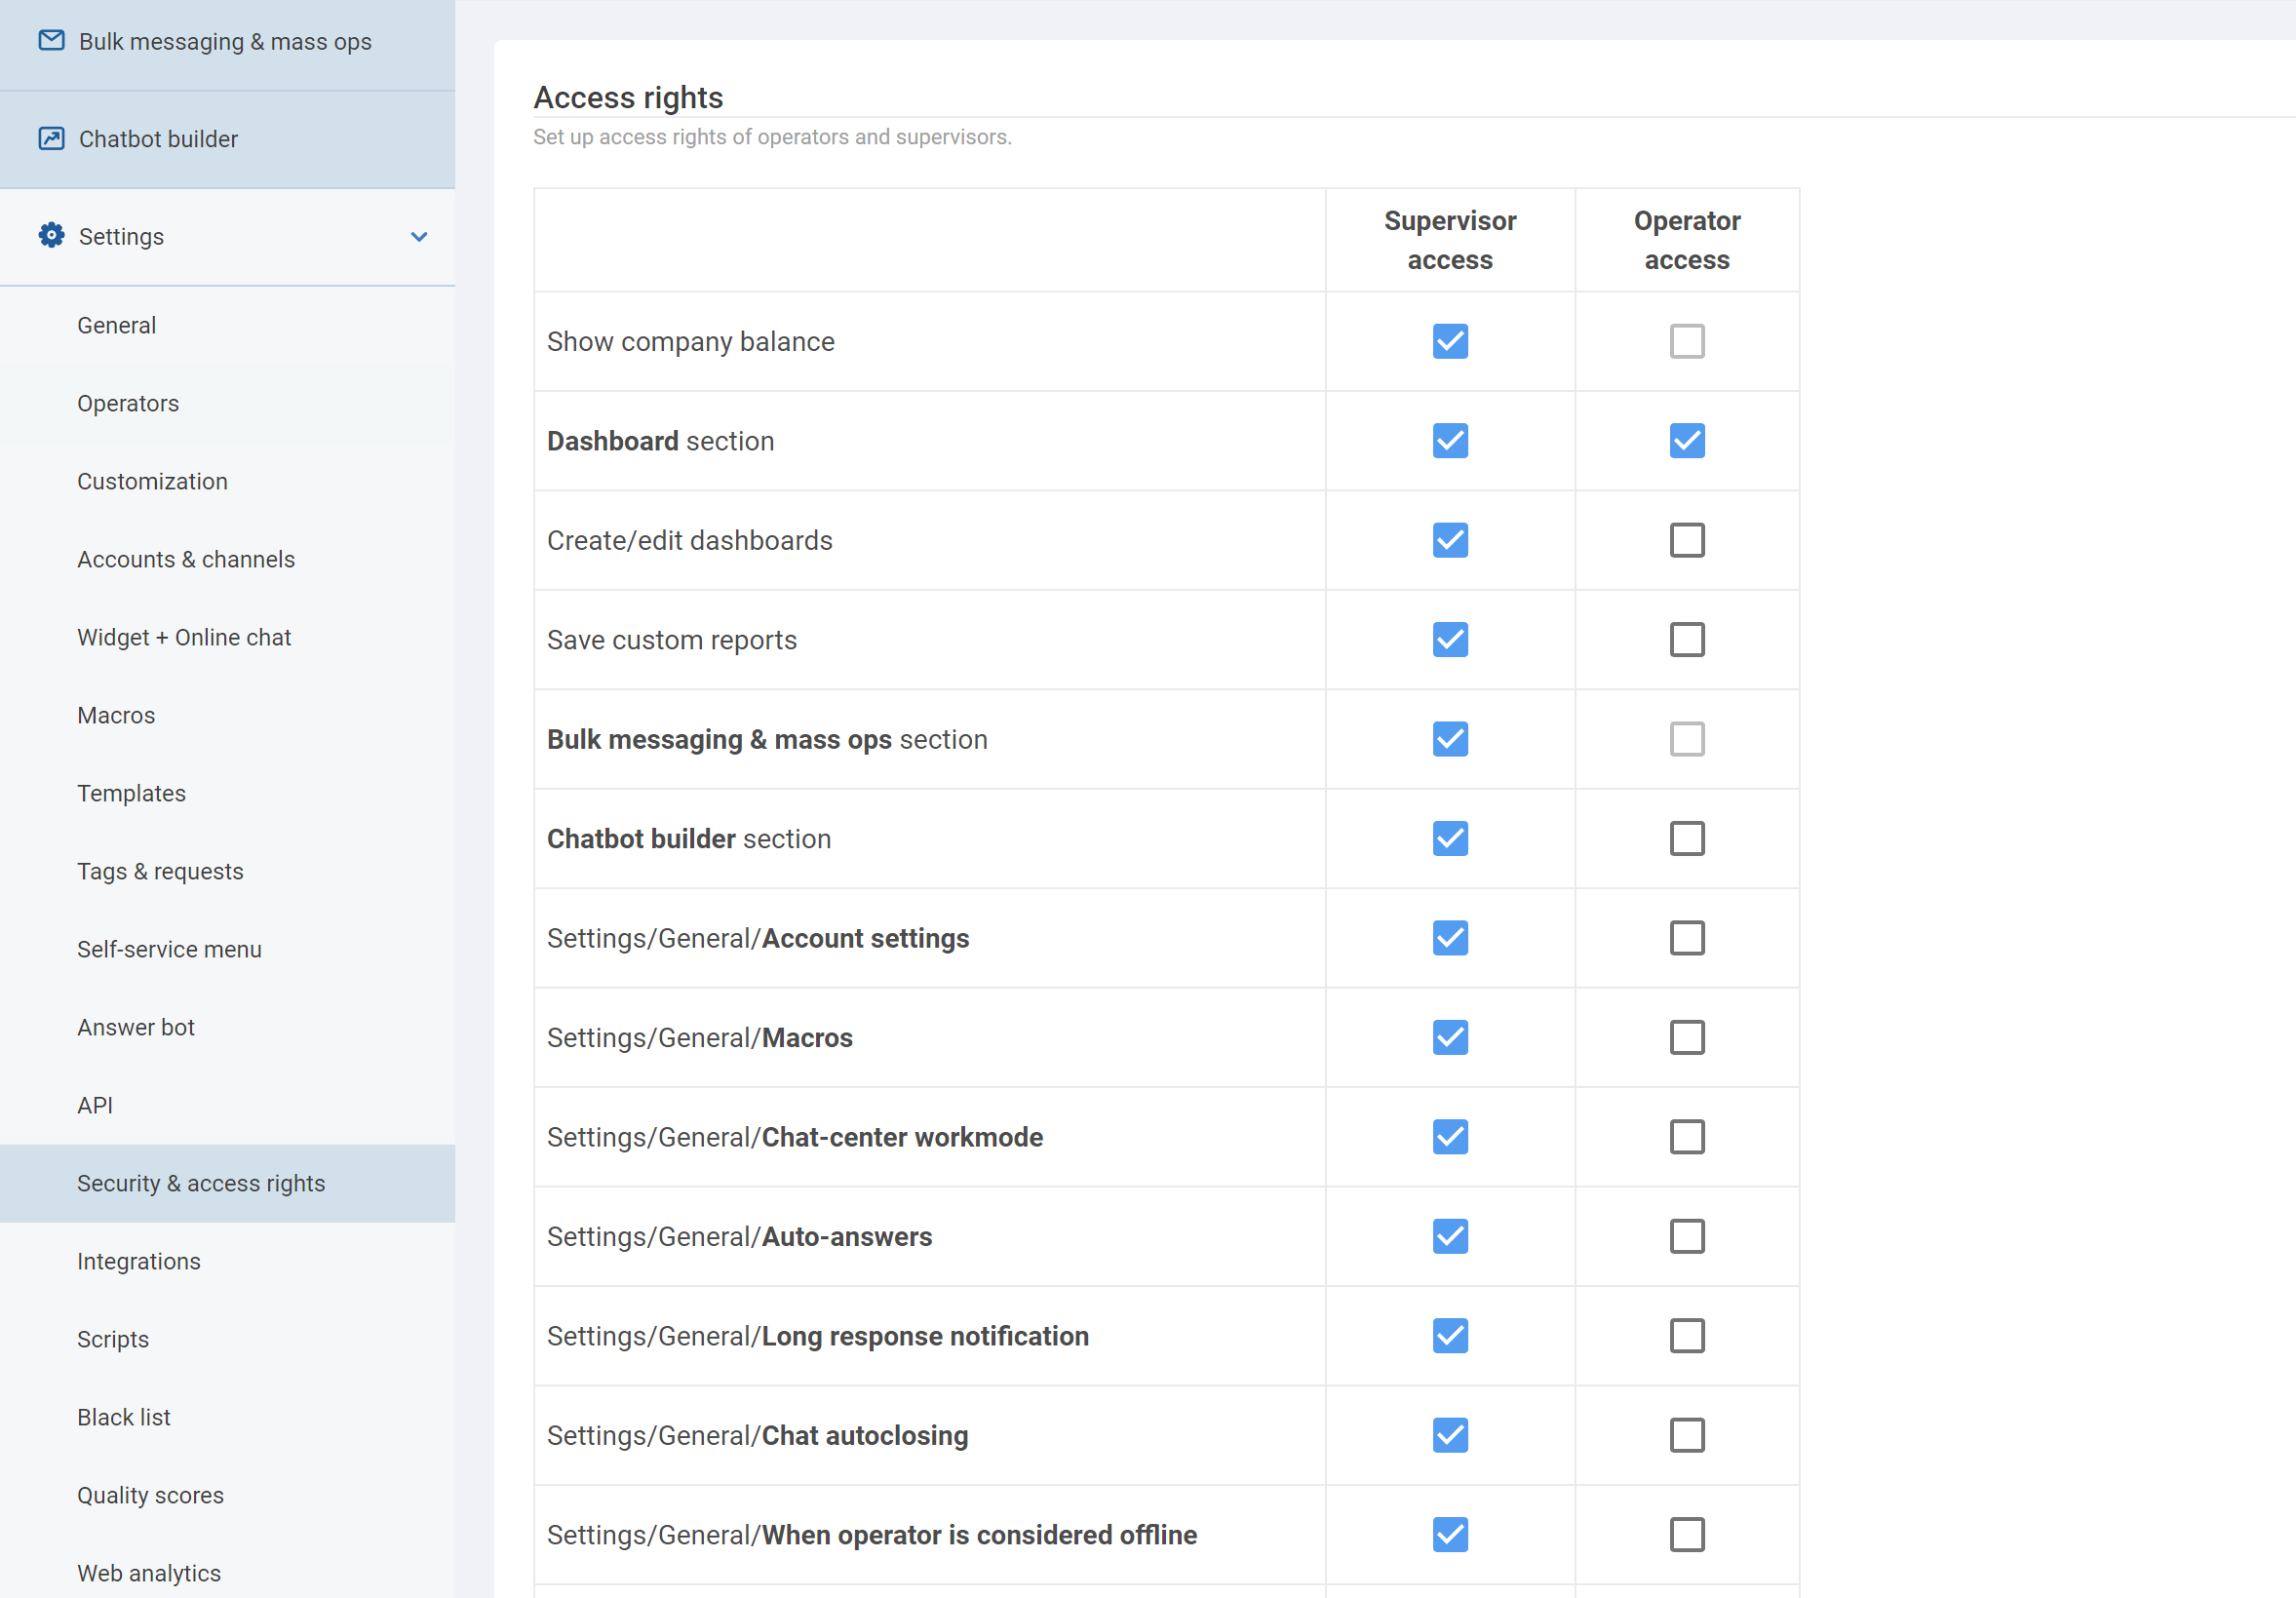
Task: Disable Supervisor access for Chat autoclosing
Action: (x=1449, y=1436)
